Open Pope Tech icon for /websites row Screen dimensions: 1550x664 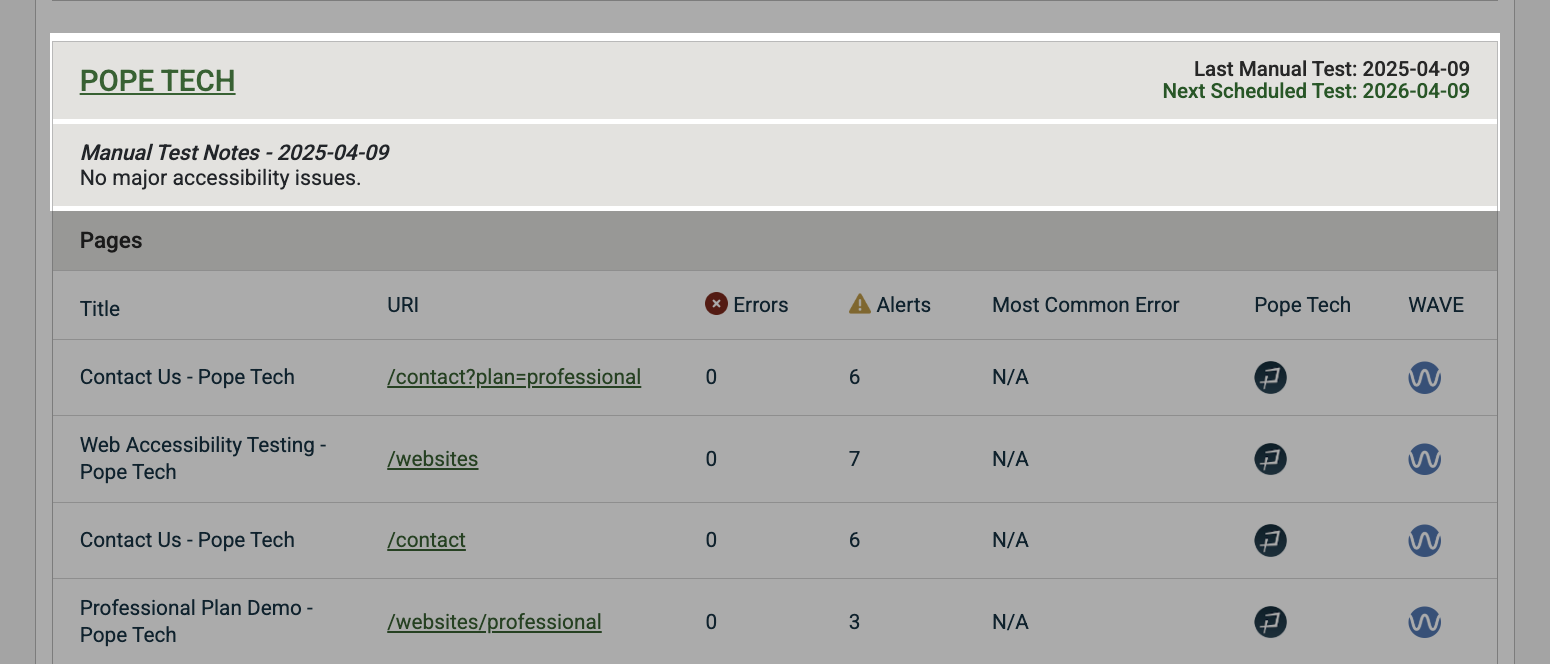coord(1270,459)
